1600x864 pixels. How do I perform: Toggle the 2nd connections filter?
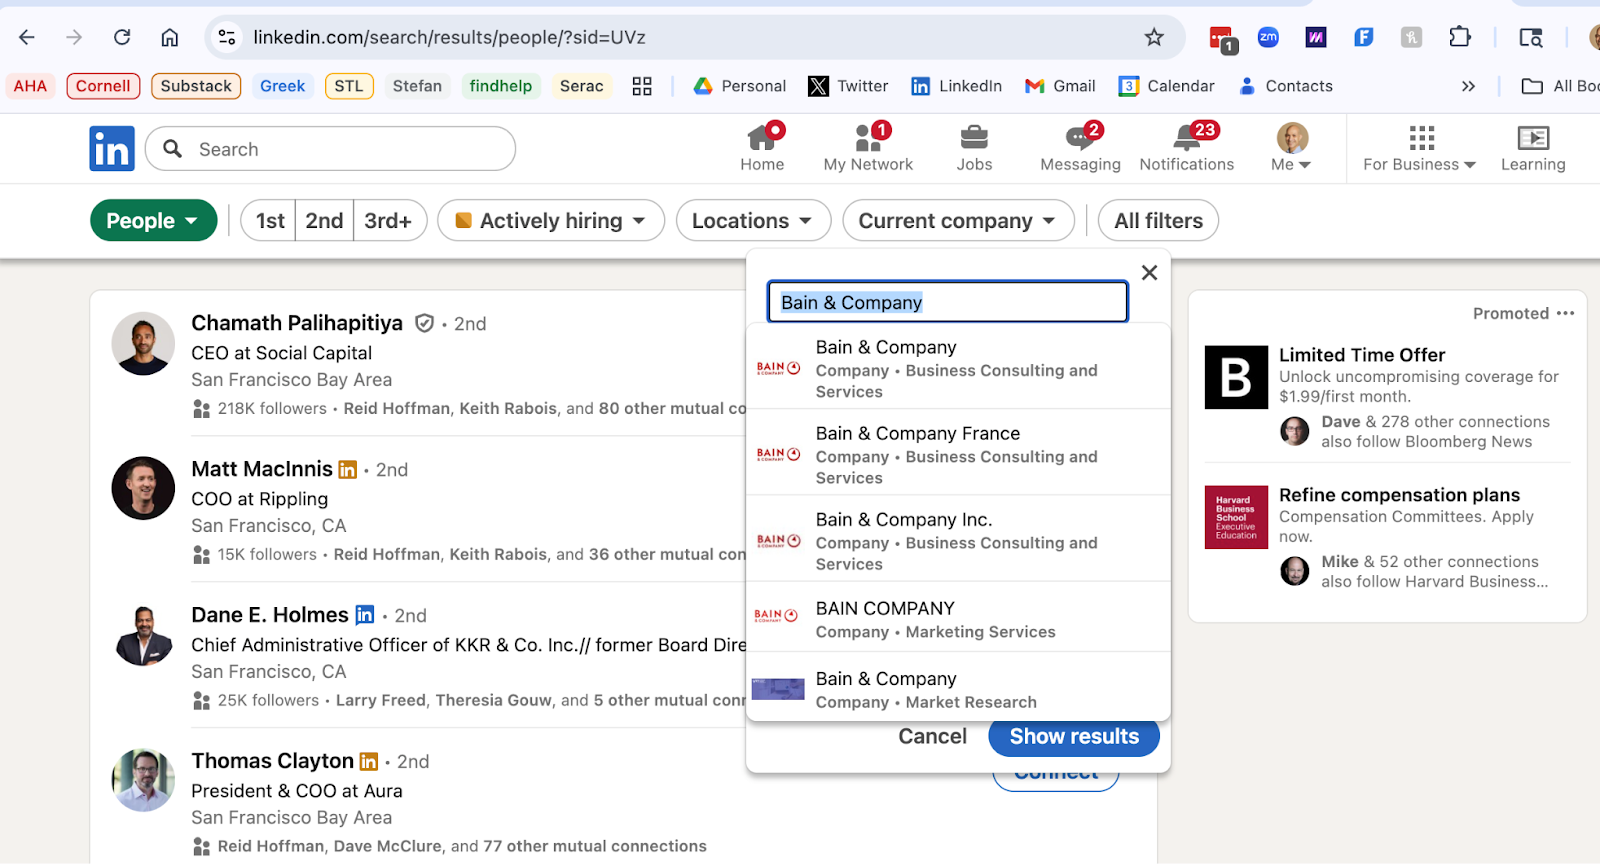click(324, 221)
